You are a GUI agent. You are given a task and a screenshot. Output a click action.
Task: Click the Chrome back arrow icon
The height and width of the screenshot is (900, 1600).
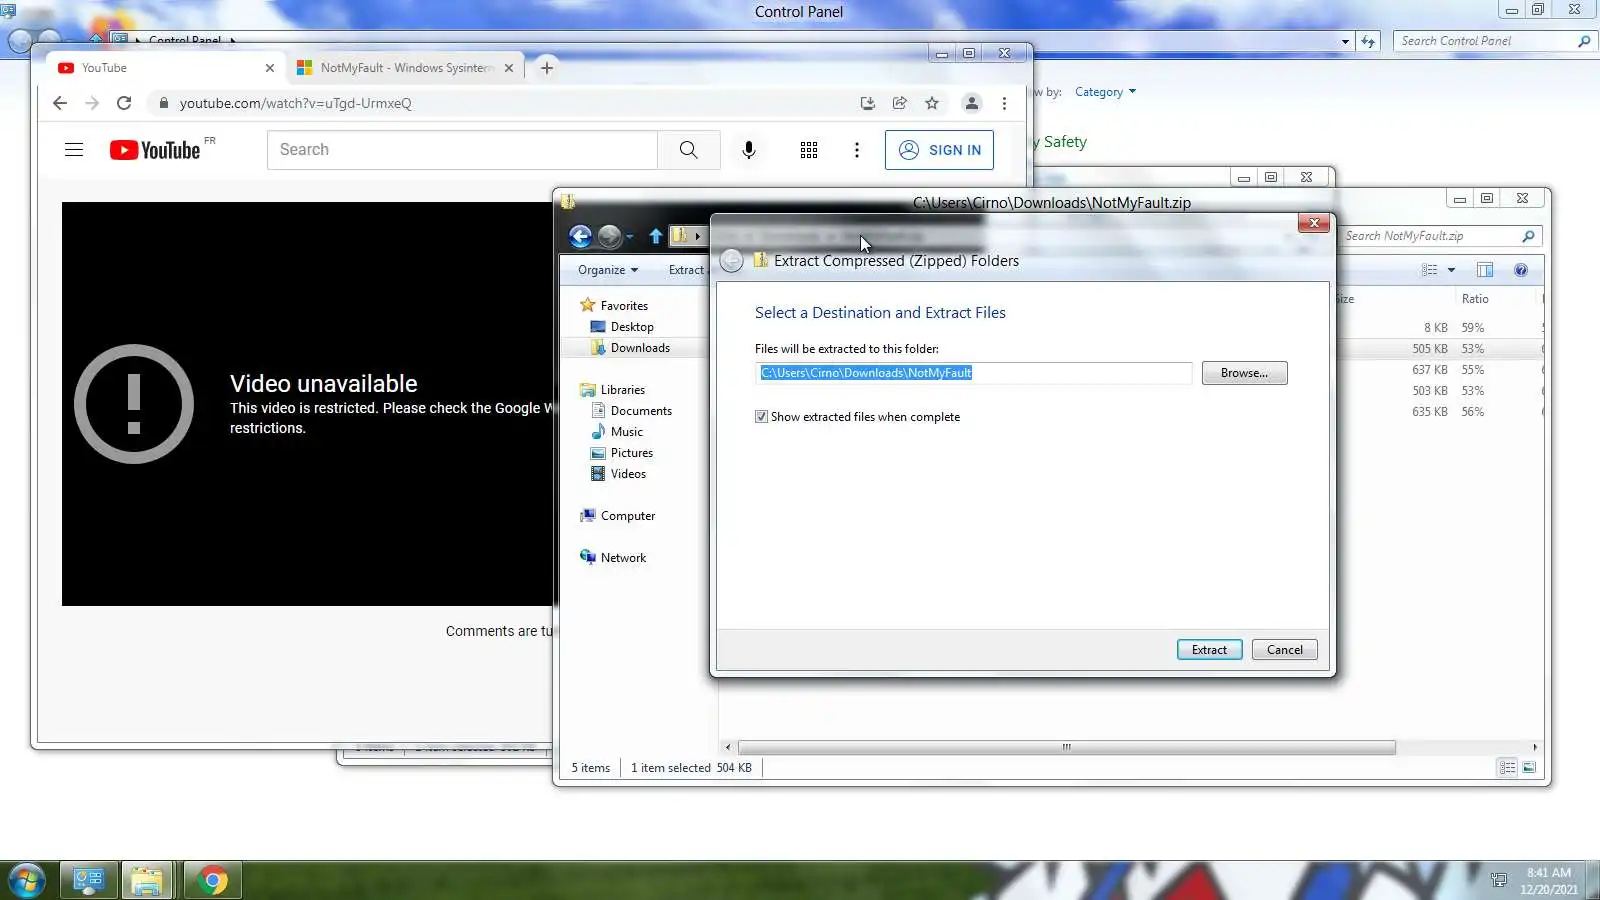pyautogui.click(x=60, y=103)
